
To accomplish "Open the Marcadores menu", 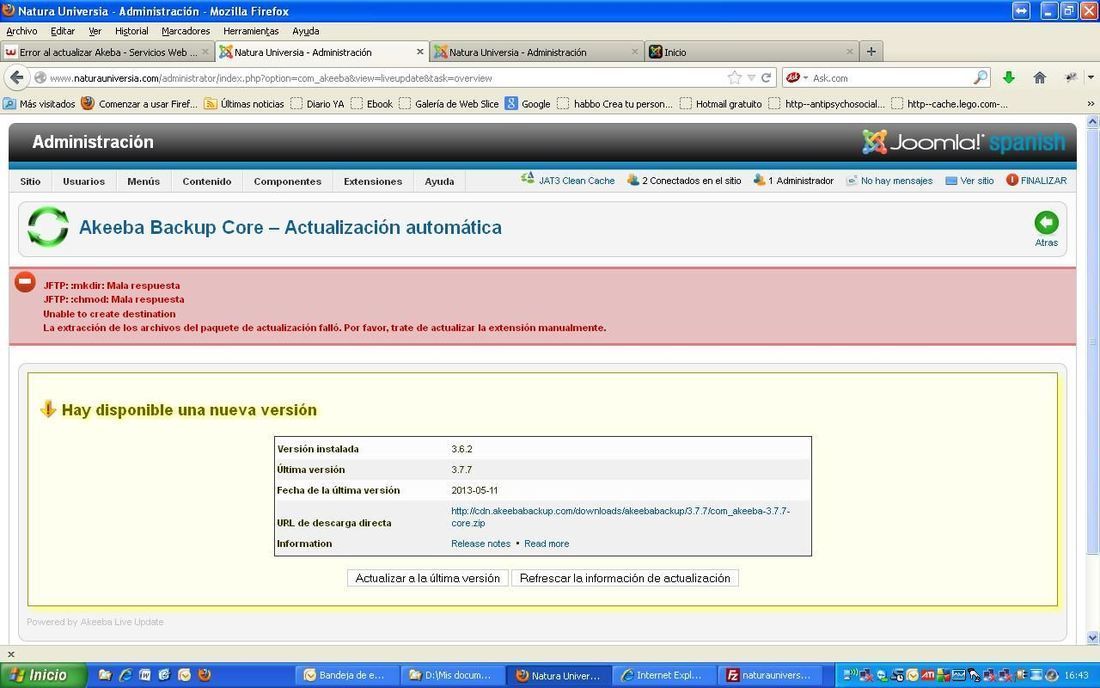I will (x=186, y=31).
